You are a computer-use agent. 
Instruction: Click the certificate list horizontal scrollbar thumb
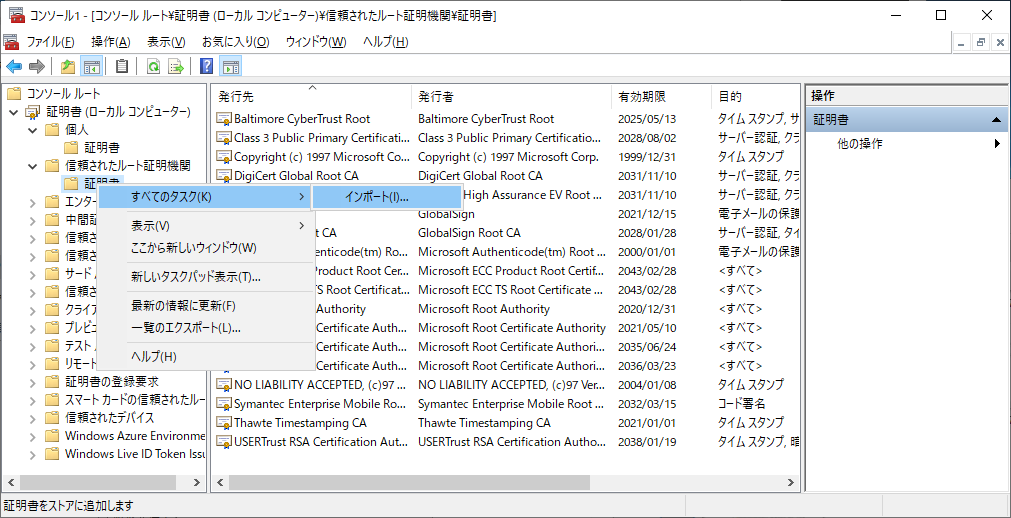click(x=409, y=483)
